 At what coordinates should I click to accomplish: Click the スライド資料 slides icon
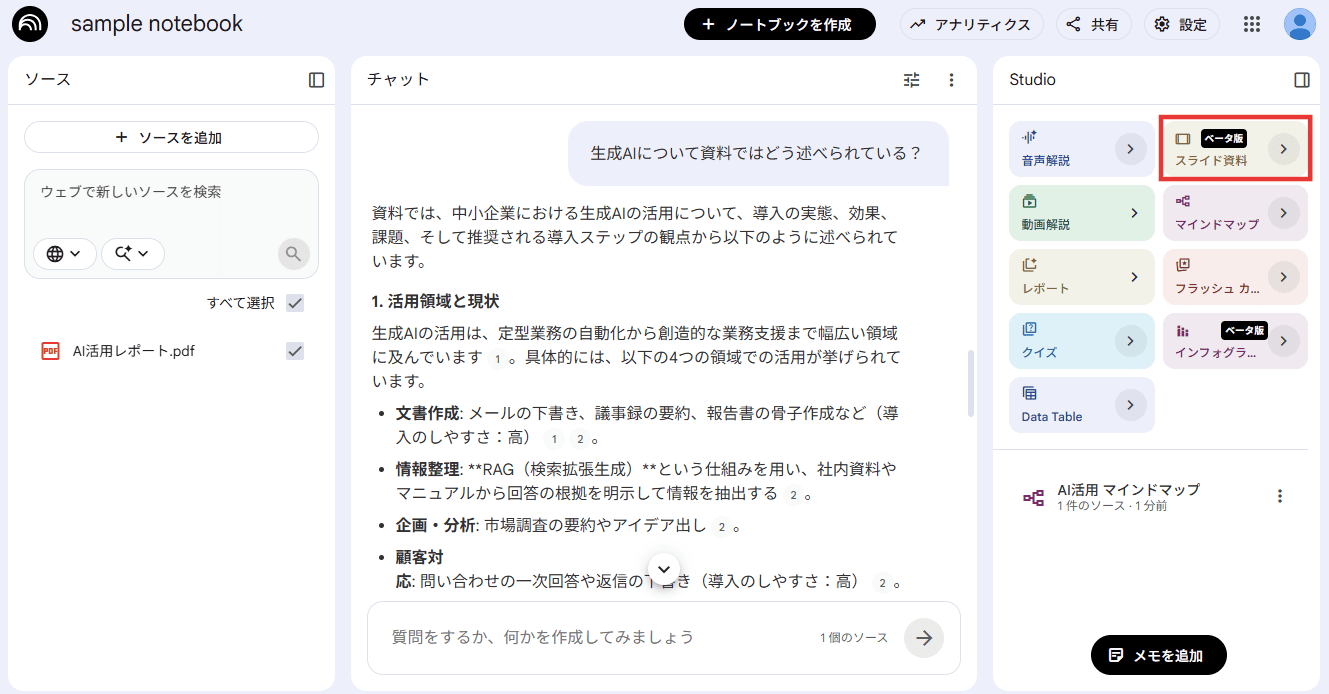coord(1183,138)
